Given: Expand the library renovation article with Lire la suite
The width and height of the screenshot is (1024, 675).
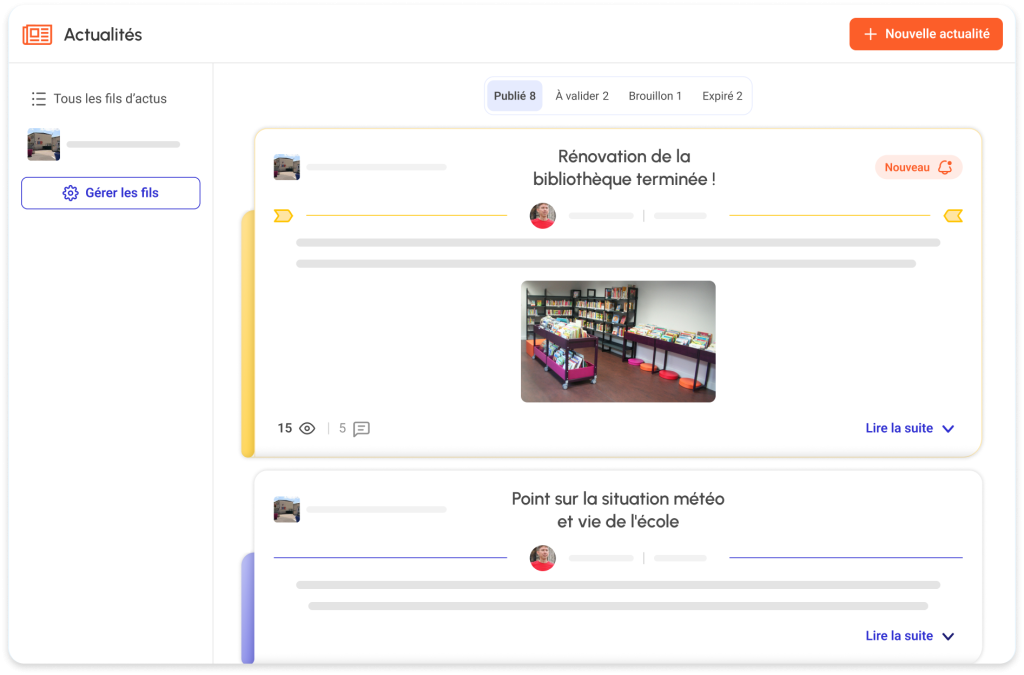Looking at the screenshot, I should 899,428.
